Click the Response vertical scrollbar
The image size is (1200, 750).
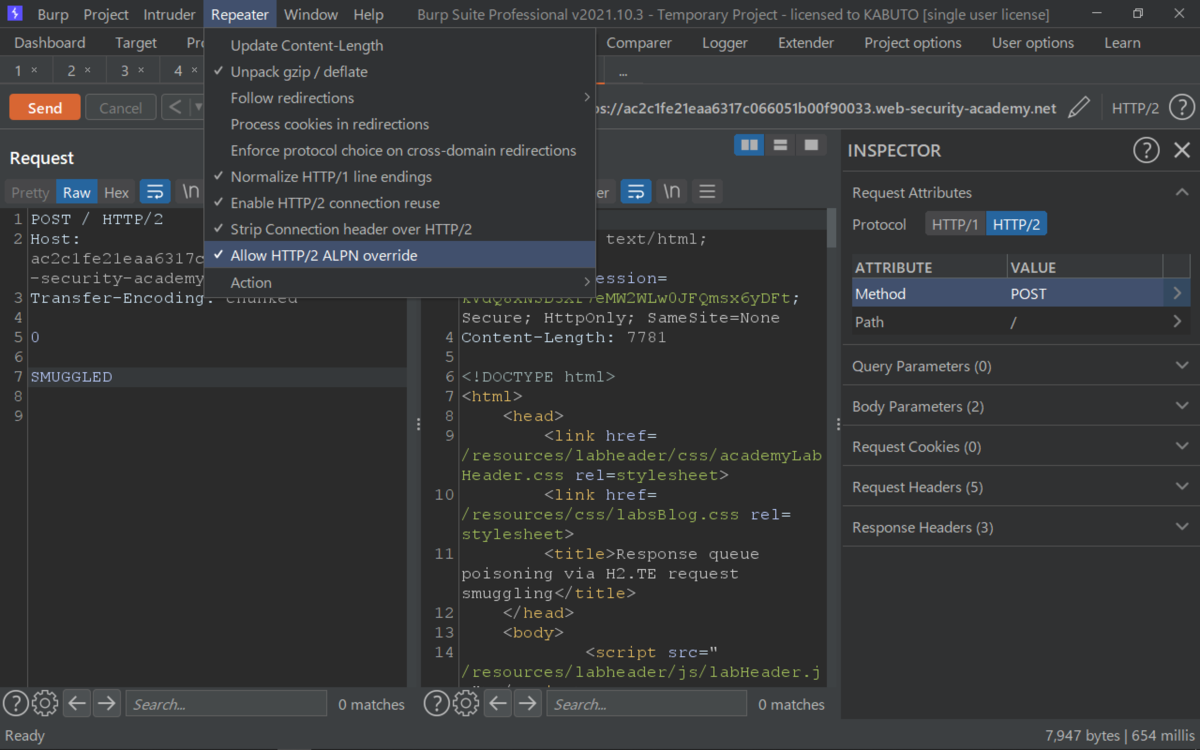coord(832,228)
